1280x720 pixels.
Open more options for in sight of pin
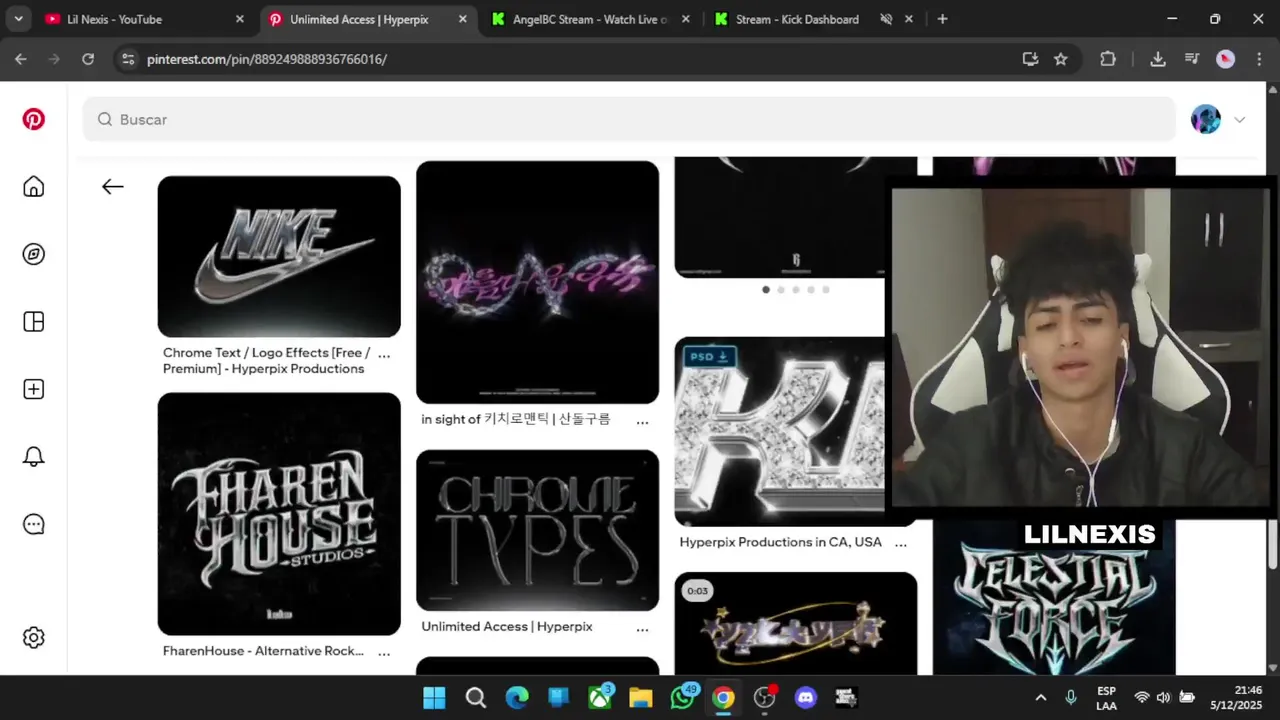[642, 421]
